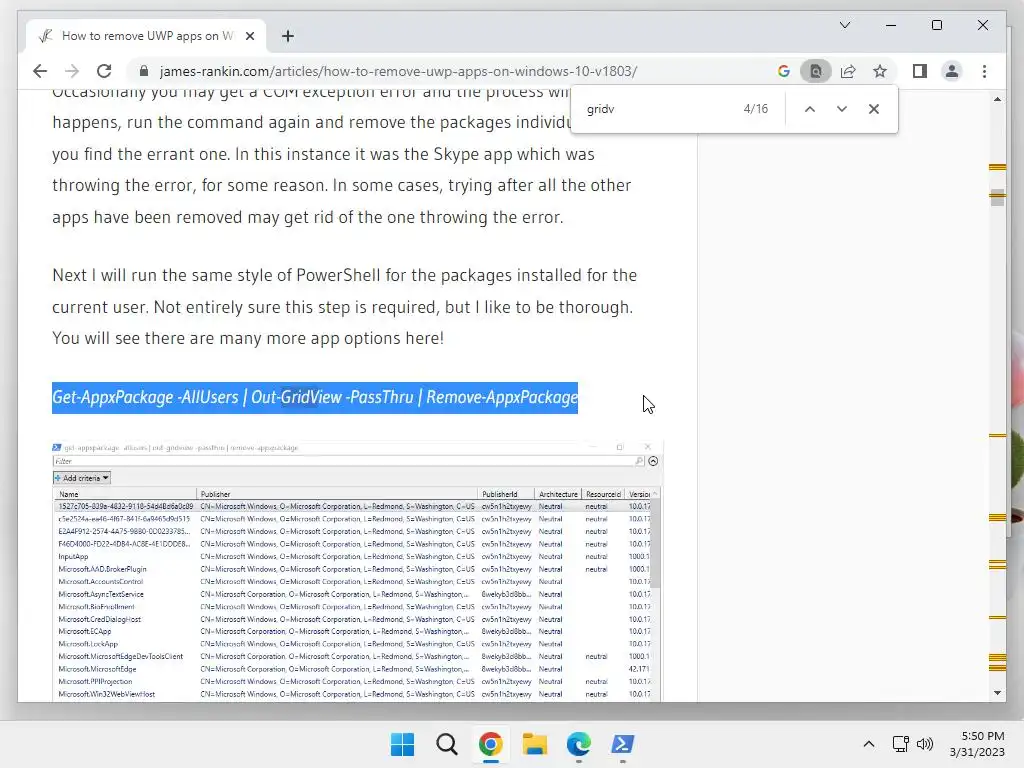Click the highlighted Get-AppxPackage command text

315,397
